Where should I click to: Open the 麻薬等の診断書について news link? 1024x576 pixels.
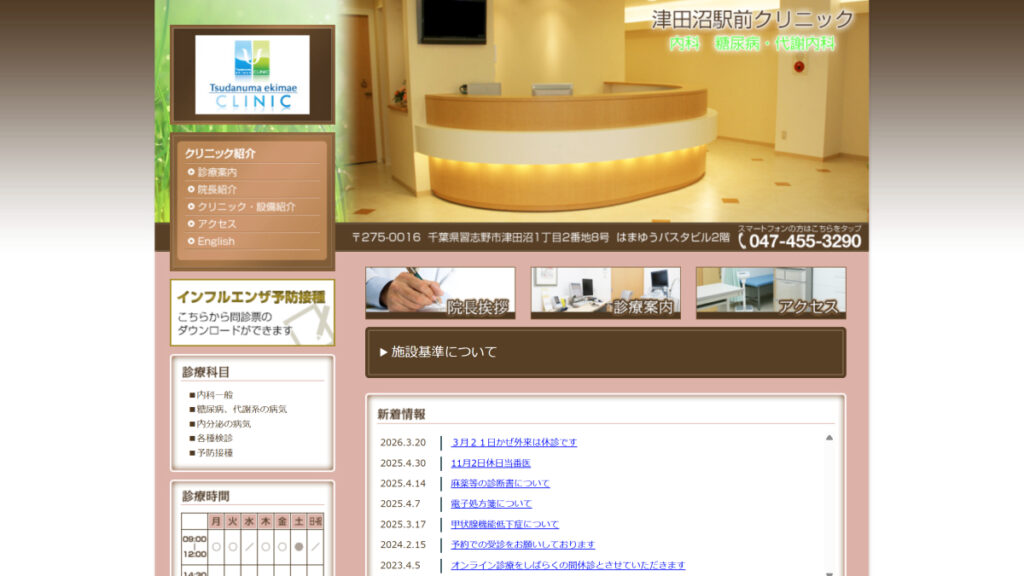[500, 483]
